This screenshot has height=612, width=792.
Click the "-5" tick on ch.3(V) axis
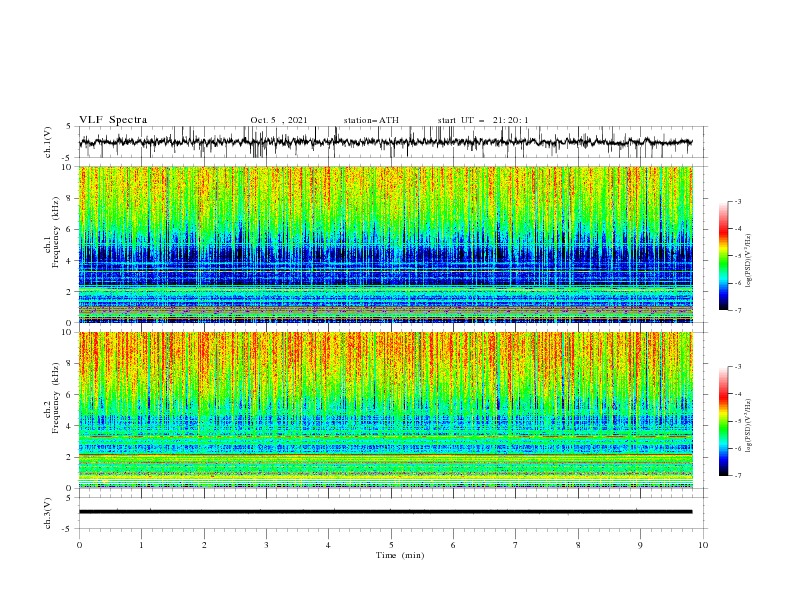coord(68,529)
